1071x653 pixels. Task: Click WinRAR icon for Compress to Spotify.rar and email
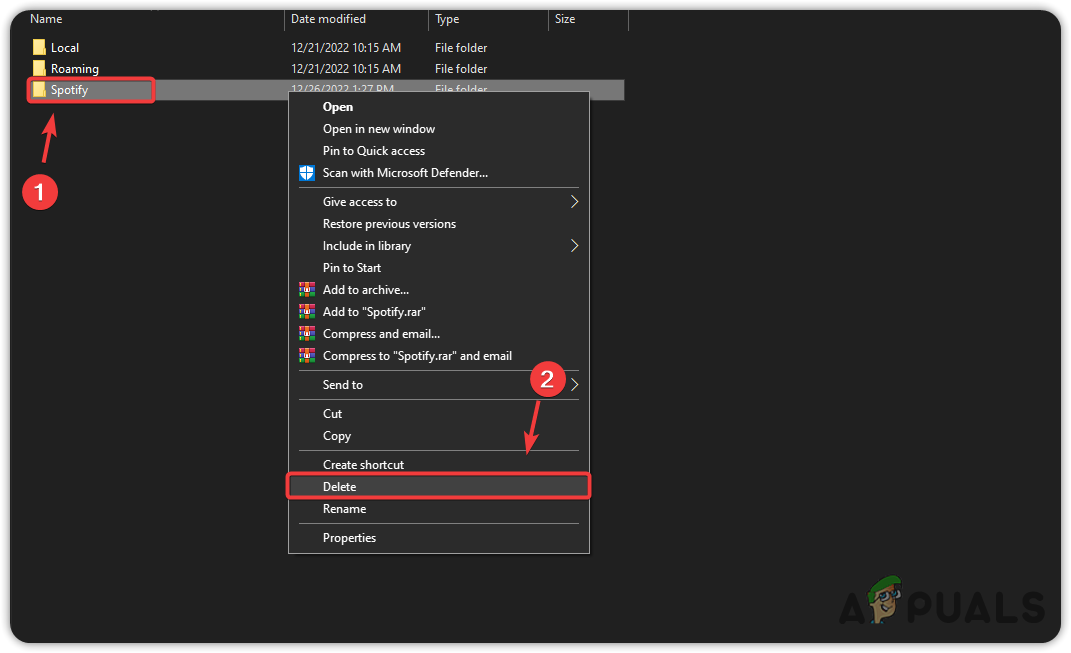(307, 356)
